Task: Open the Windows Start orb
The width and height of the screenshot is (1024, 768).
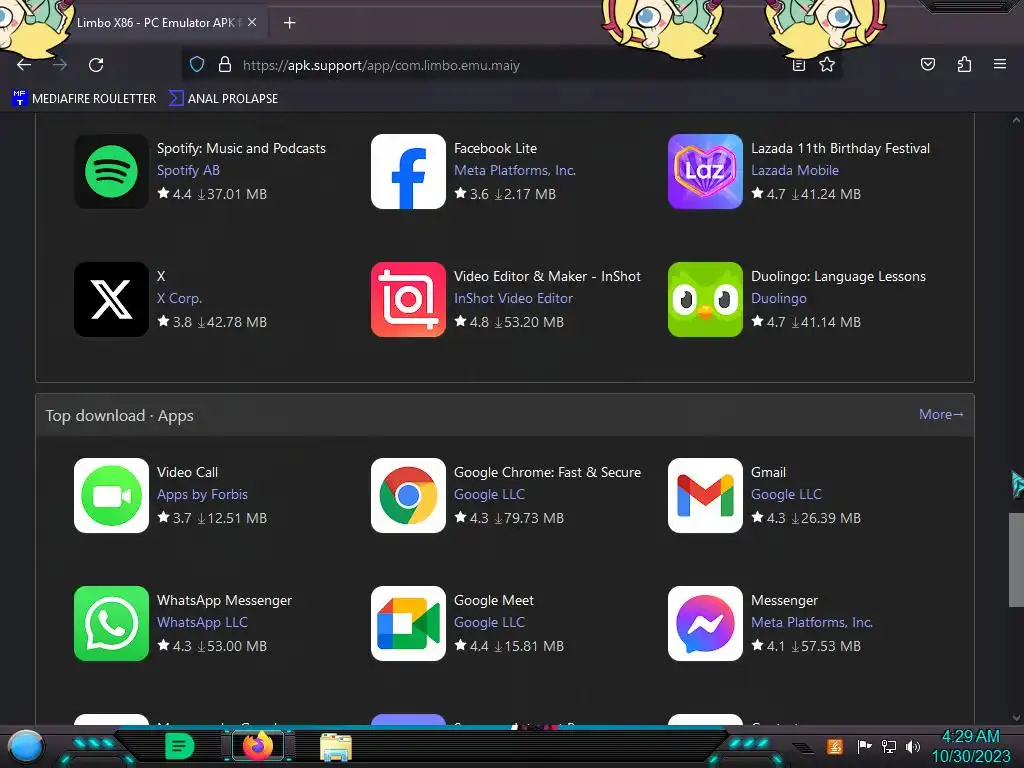Action: coord(25,747)
